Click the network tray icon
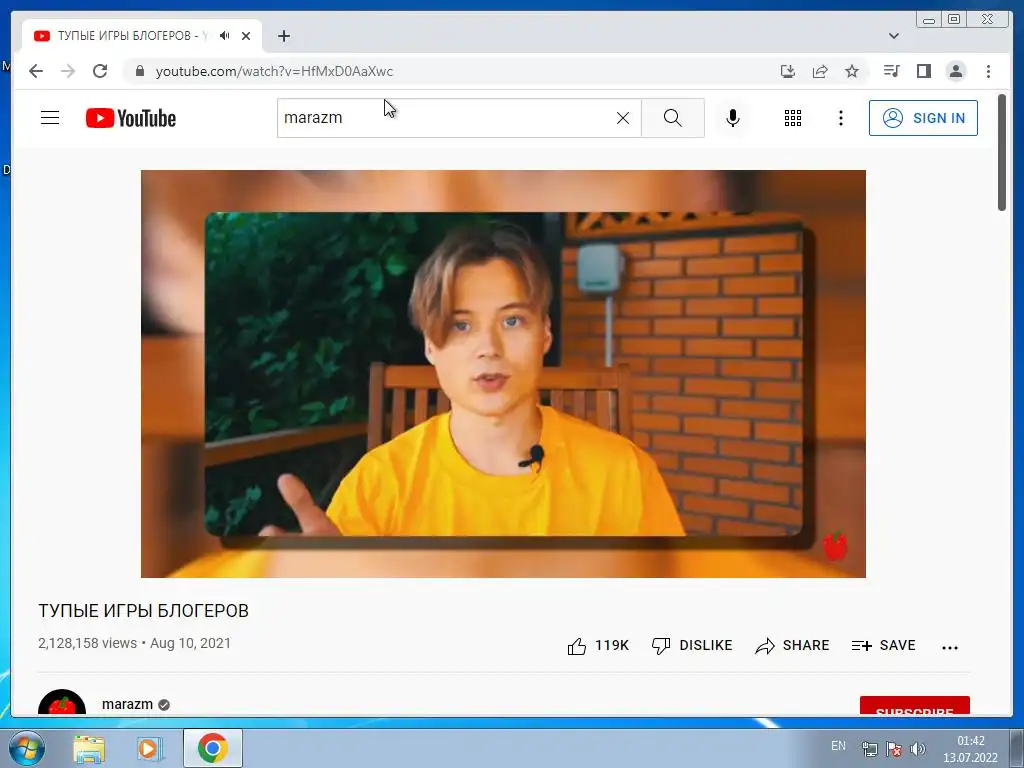The height and width of the screenshot is (768, 1024). (870, 749)
